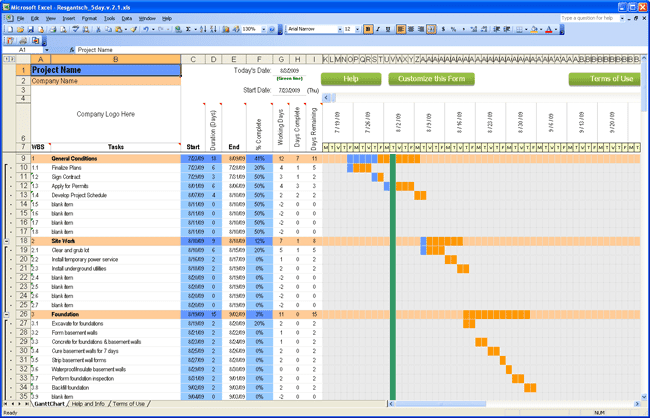Click the Print toolbar icon
The image size is (650, 418).
[x=53, y=29]
